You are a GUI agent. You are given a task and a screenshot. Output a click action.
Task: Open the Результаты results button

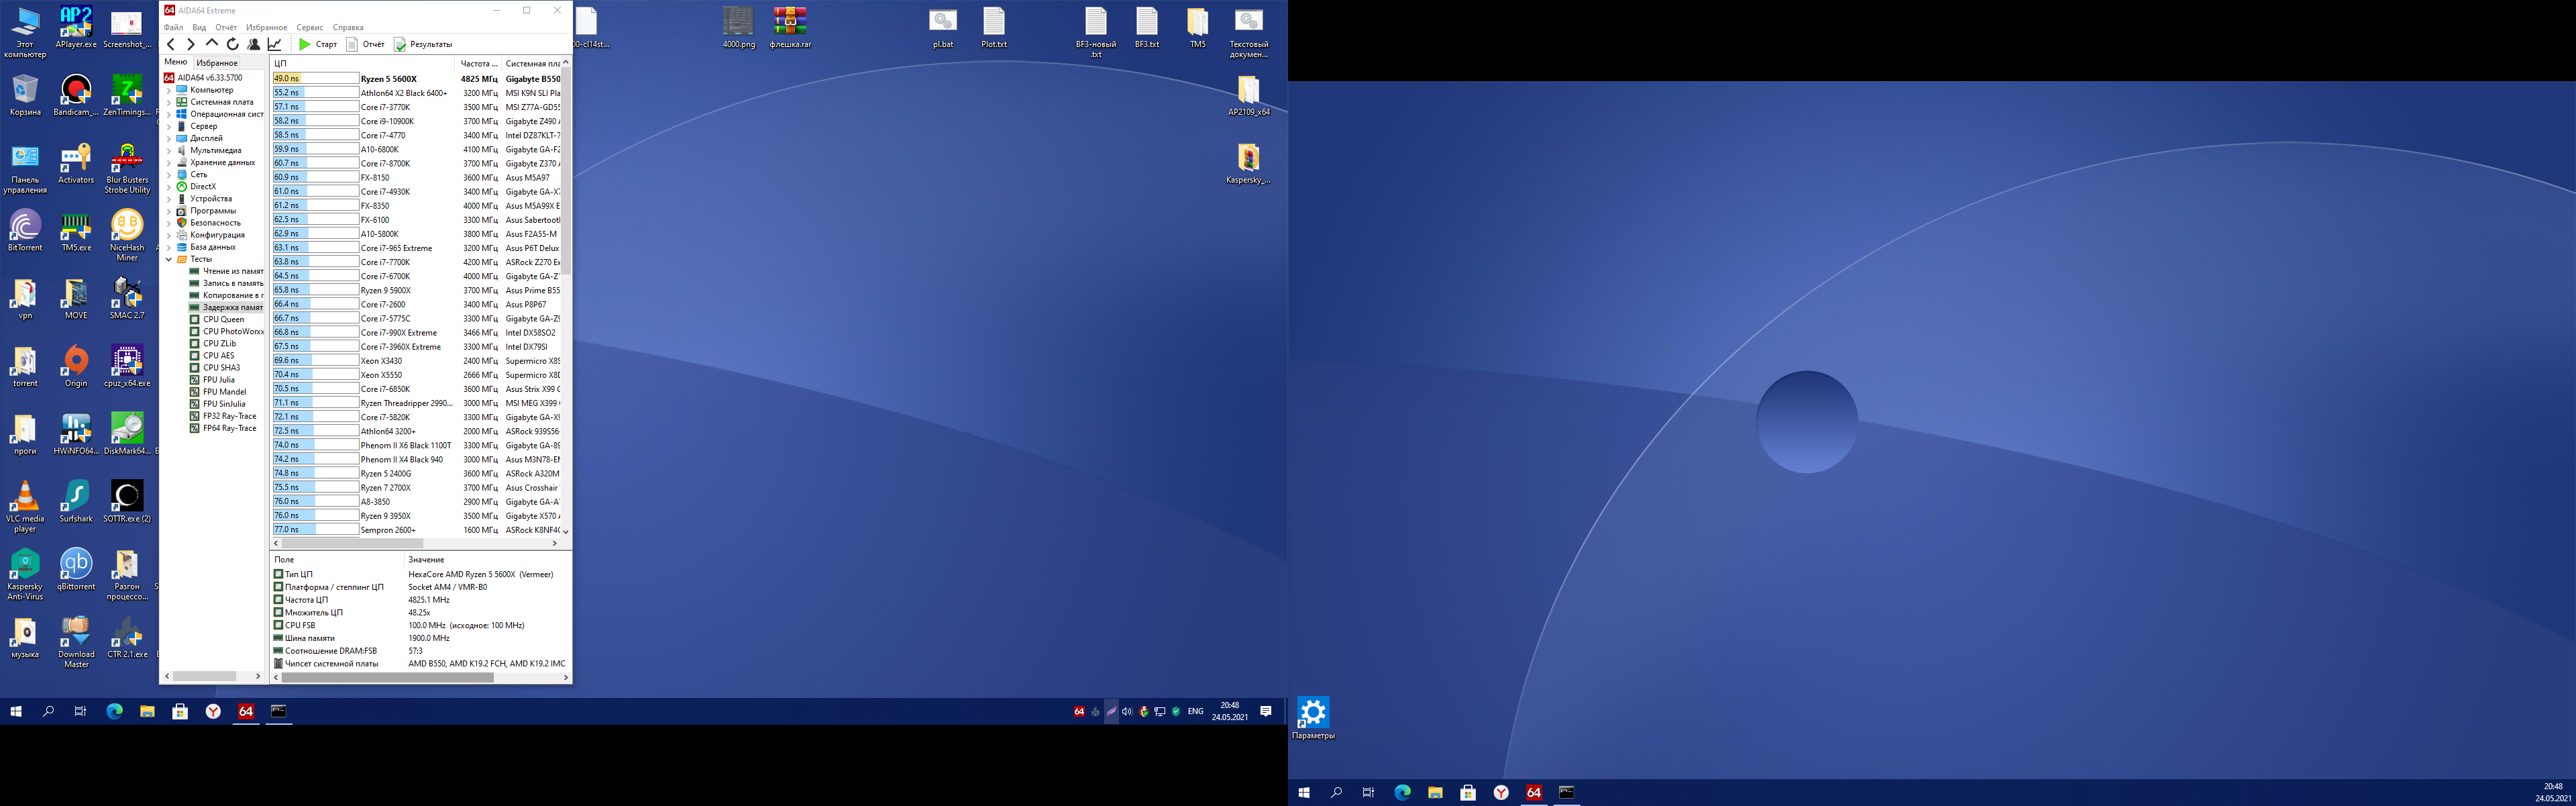click(x=423, y=44)
